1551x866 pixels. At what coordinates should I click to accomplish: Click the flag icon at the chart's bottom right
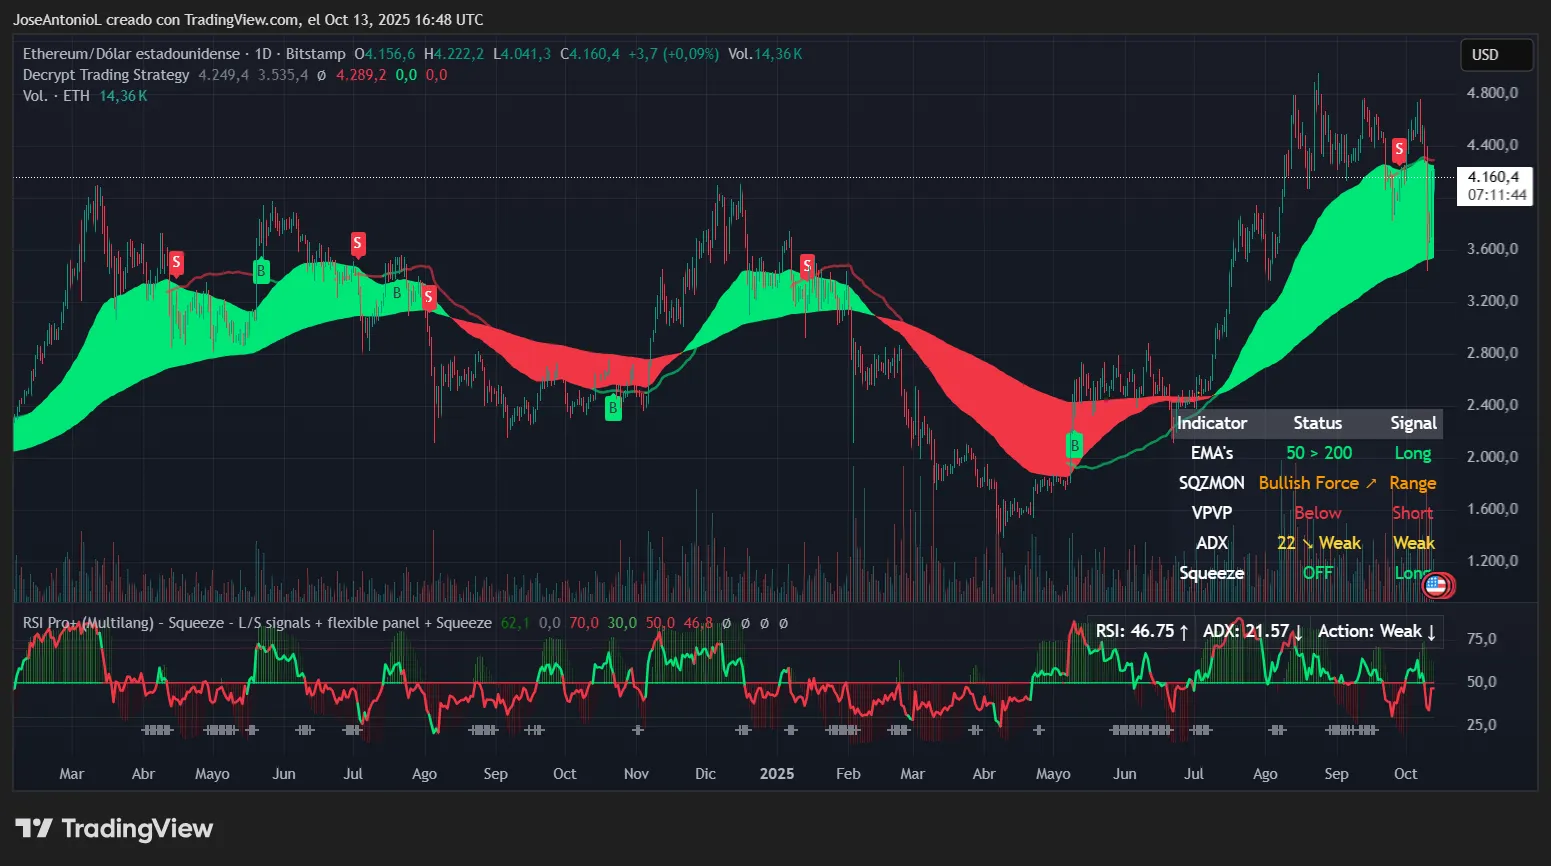(1437, 586)
